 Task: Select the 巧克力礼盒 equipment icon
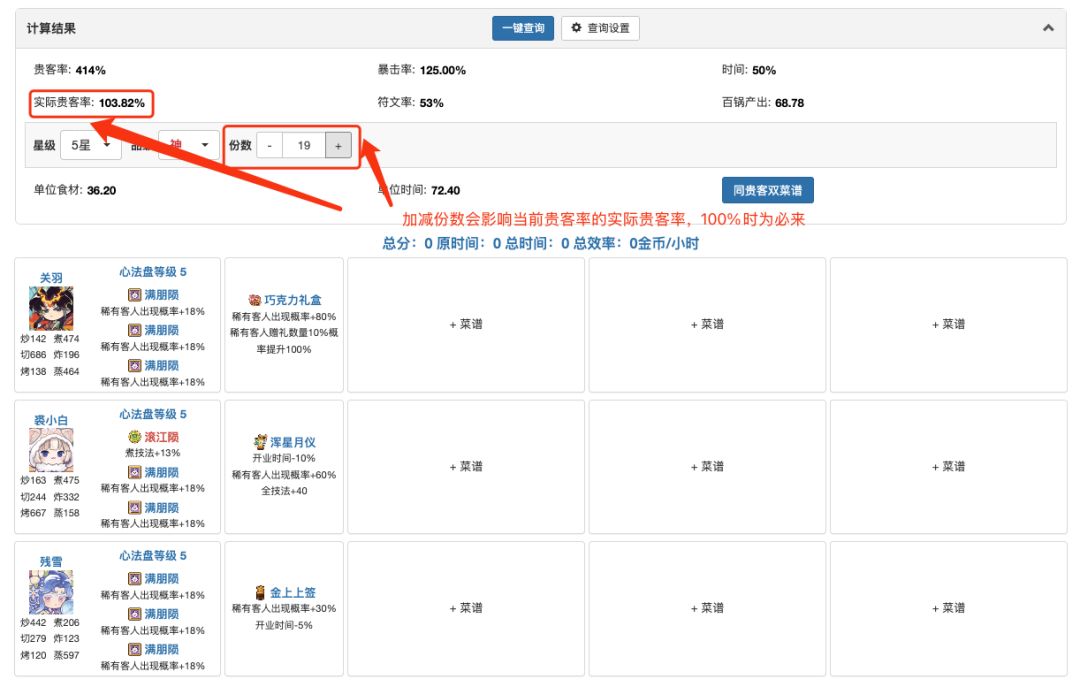point(254,300)
